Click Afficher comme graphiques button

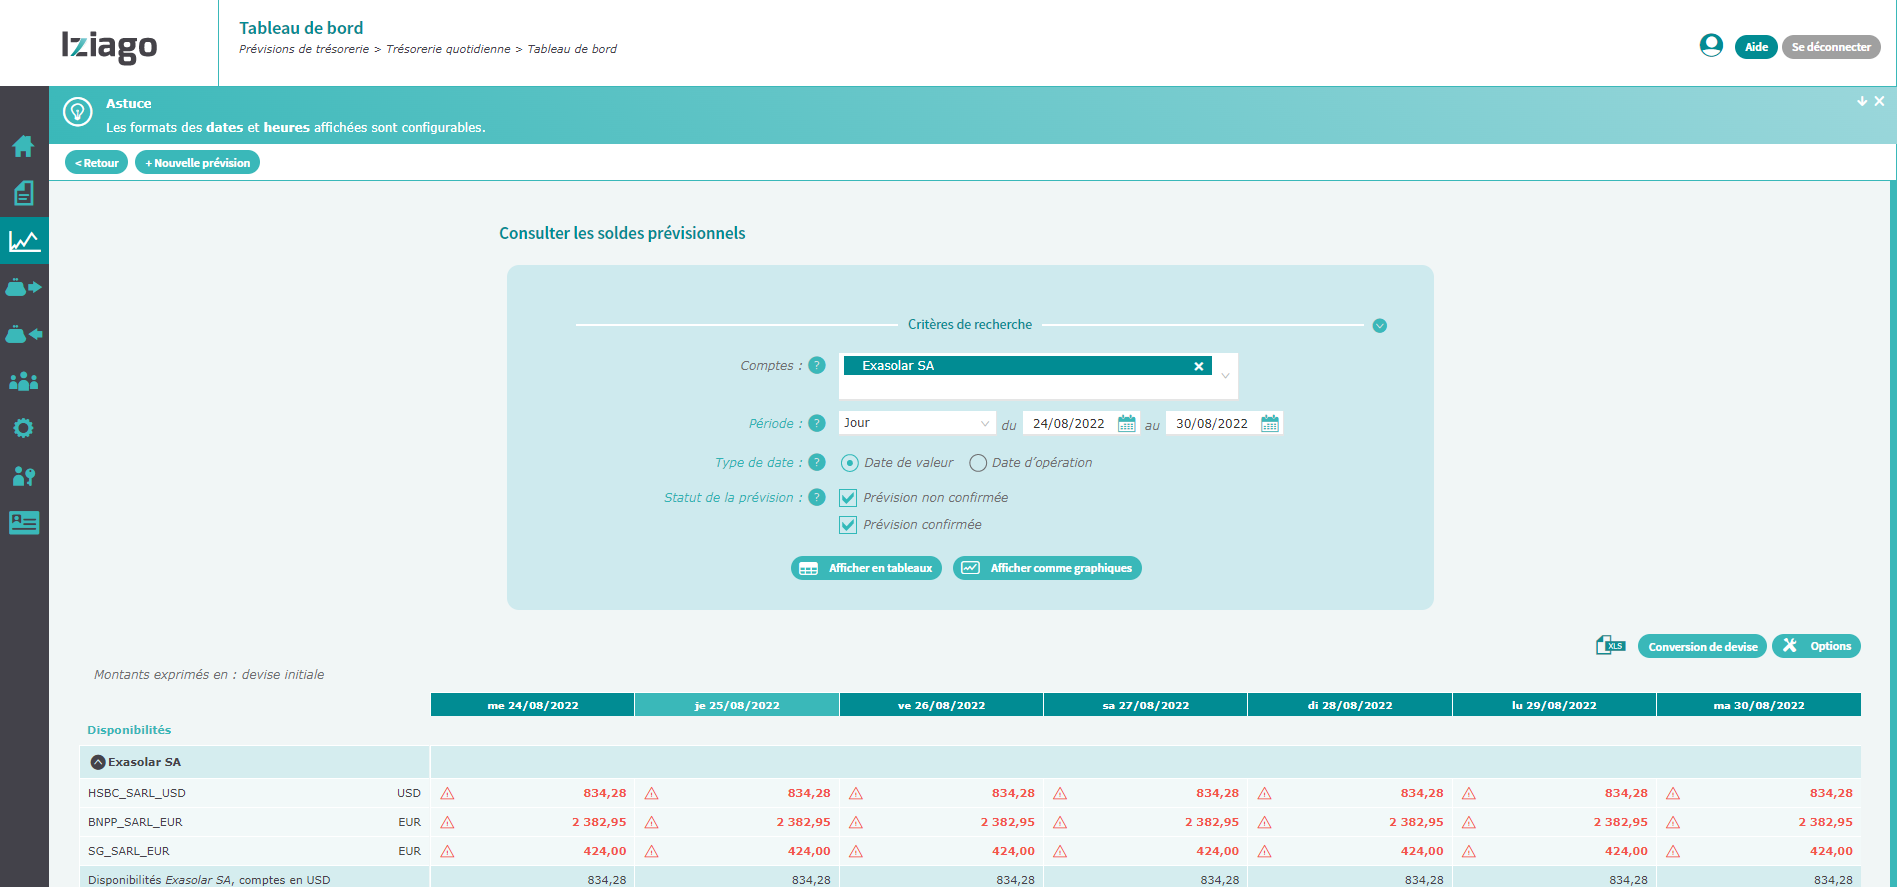(x=1047, y=568)
